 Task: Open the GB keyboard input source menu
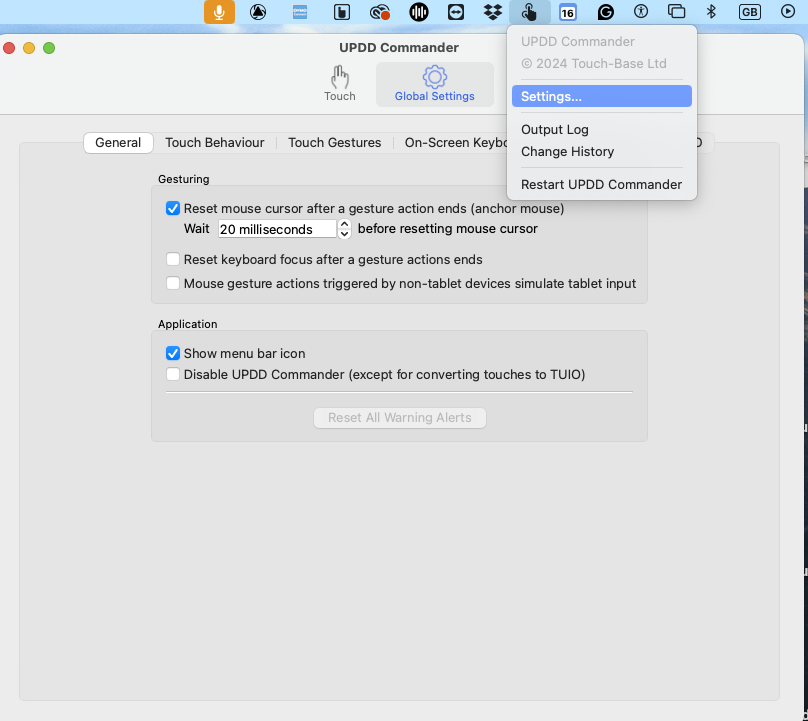[x=749, y=12]
